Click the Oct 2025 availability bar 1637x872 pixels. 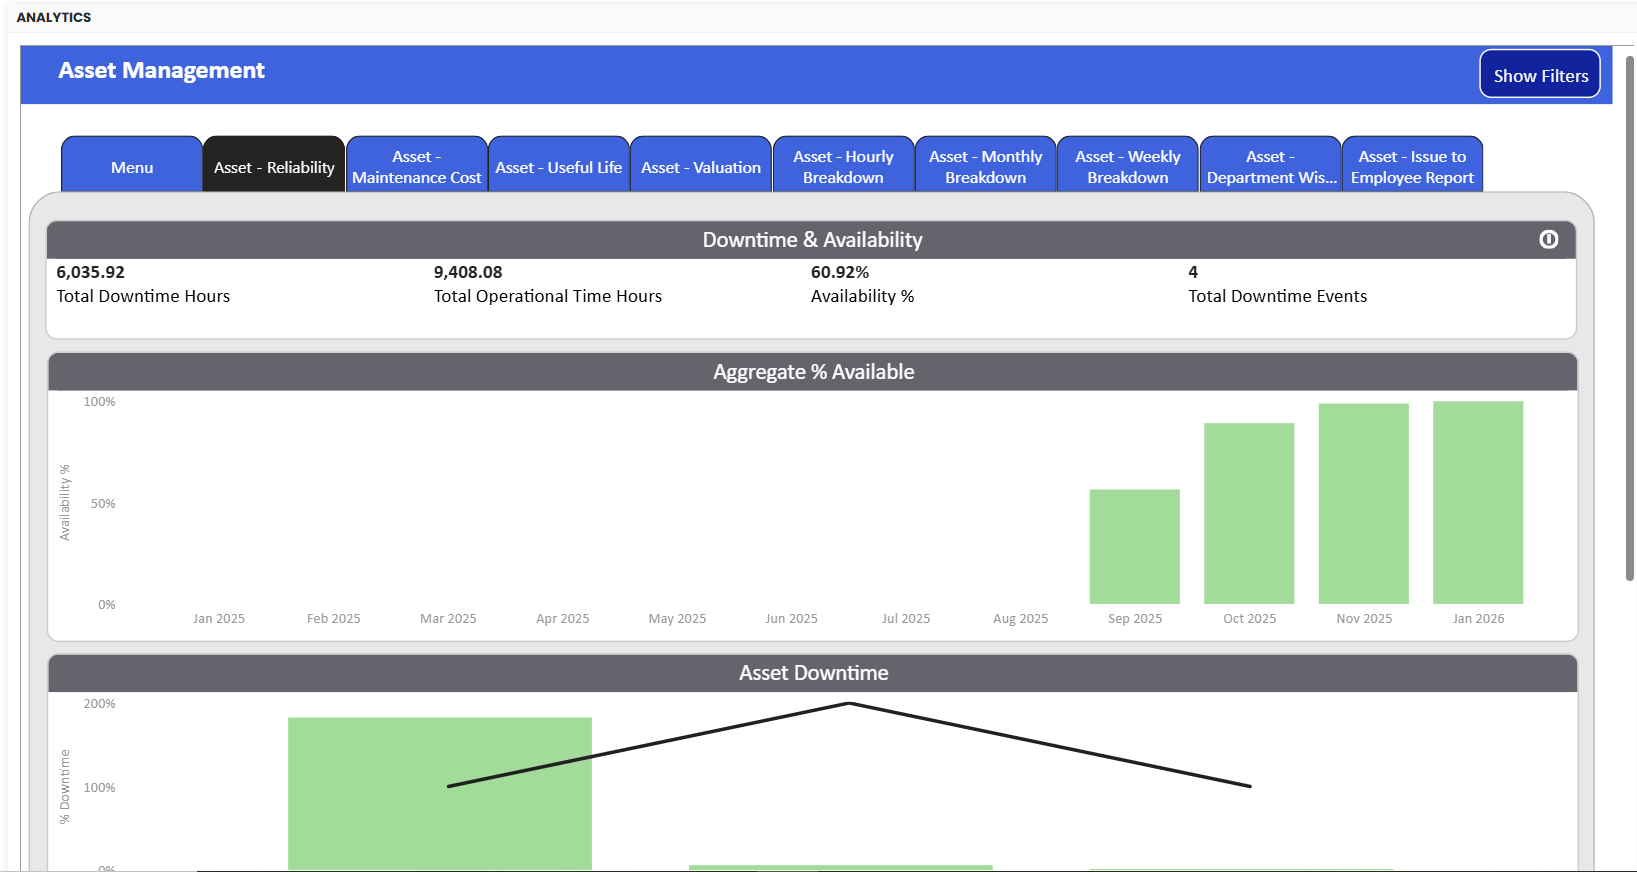tap(1249, 513)
